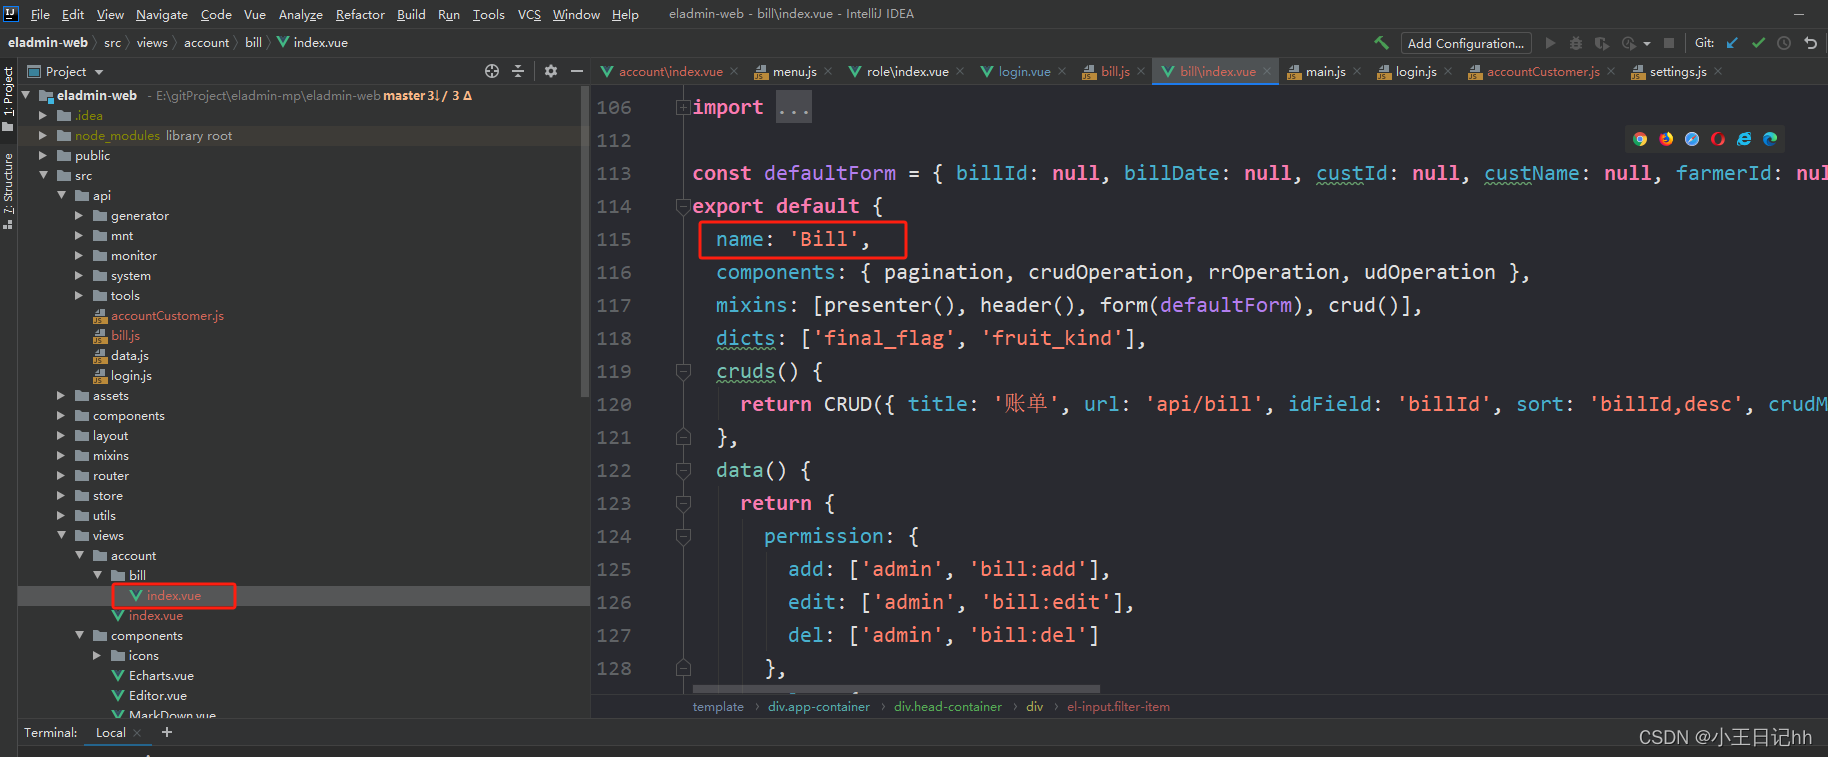
Task: Collapse the src folder arrow
Action: pyautogui.click(x=43, y=175)
